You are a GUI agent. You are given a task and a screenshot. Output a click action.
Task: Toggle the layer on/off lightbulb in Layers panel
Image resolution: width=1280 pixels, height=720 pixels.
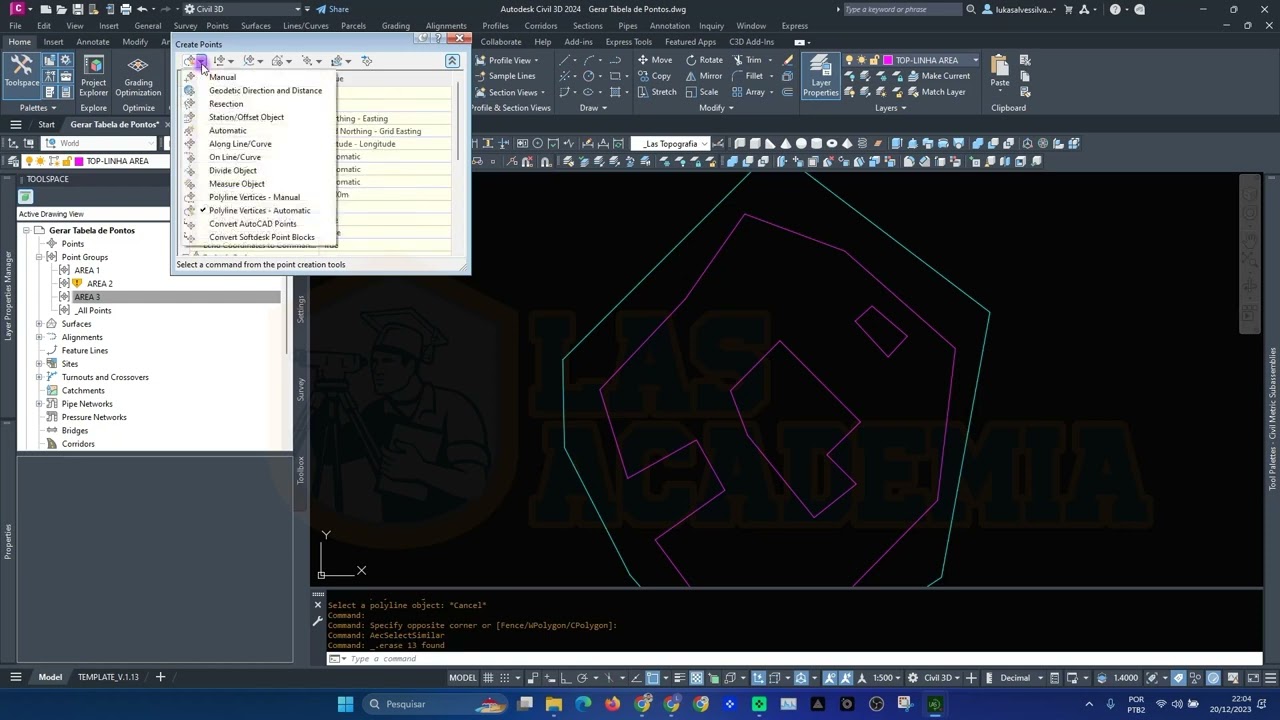point(850,60)
